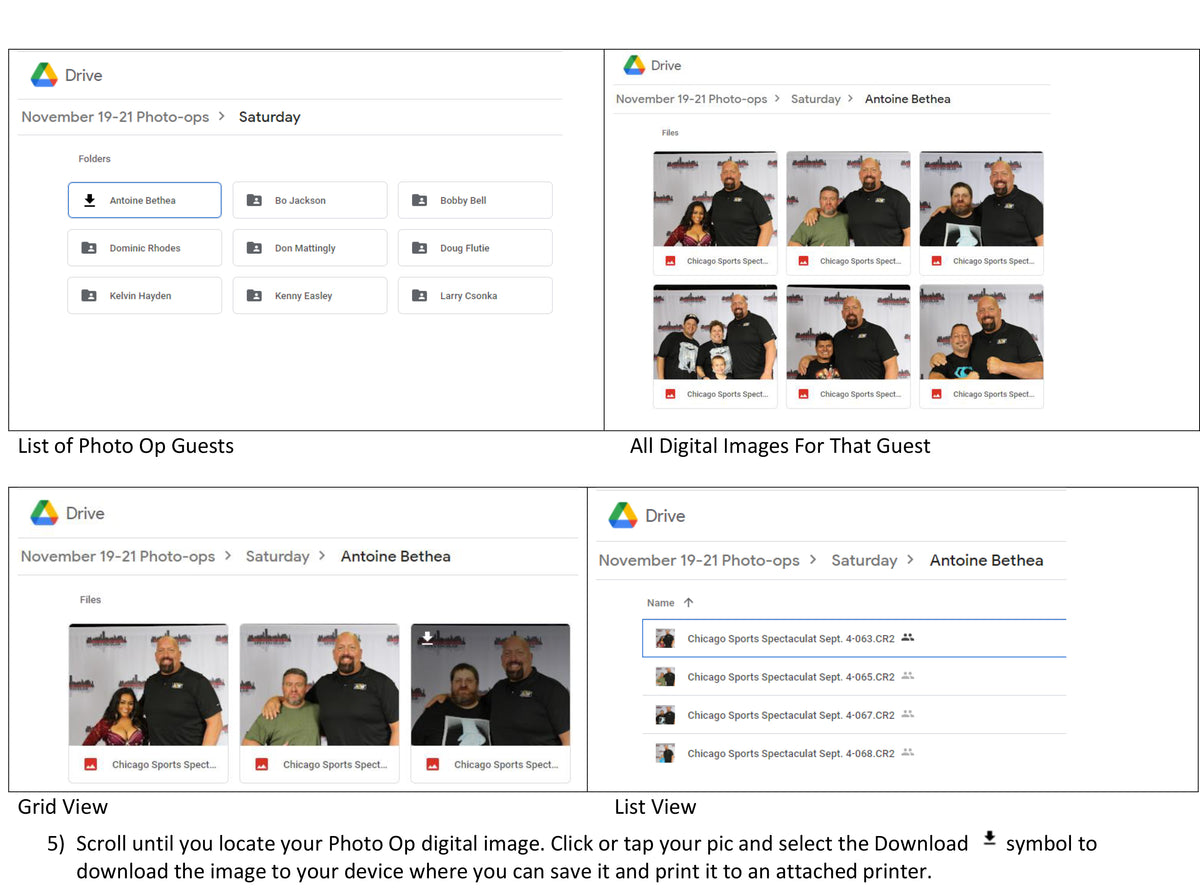Select the Bobby Bell shared folder icon

pos(419,200)
